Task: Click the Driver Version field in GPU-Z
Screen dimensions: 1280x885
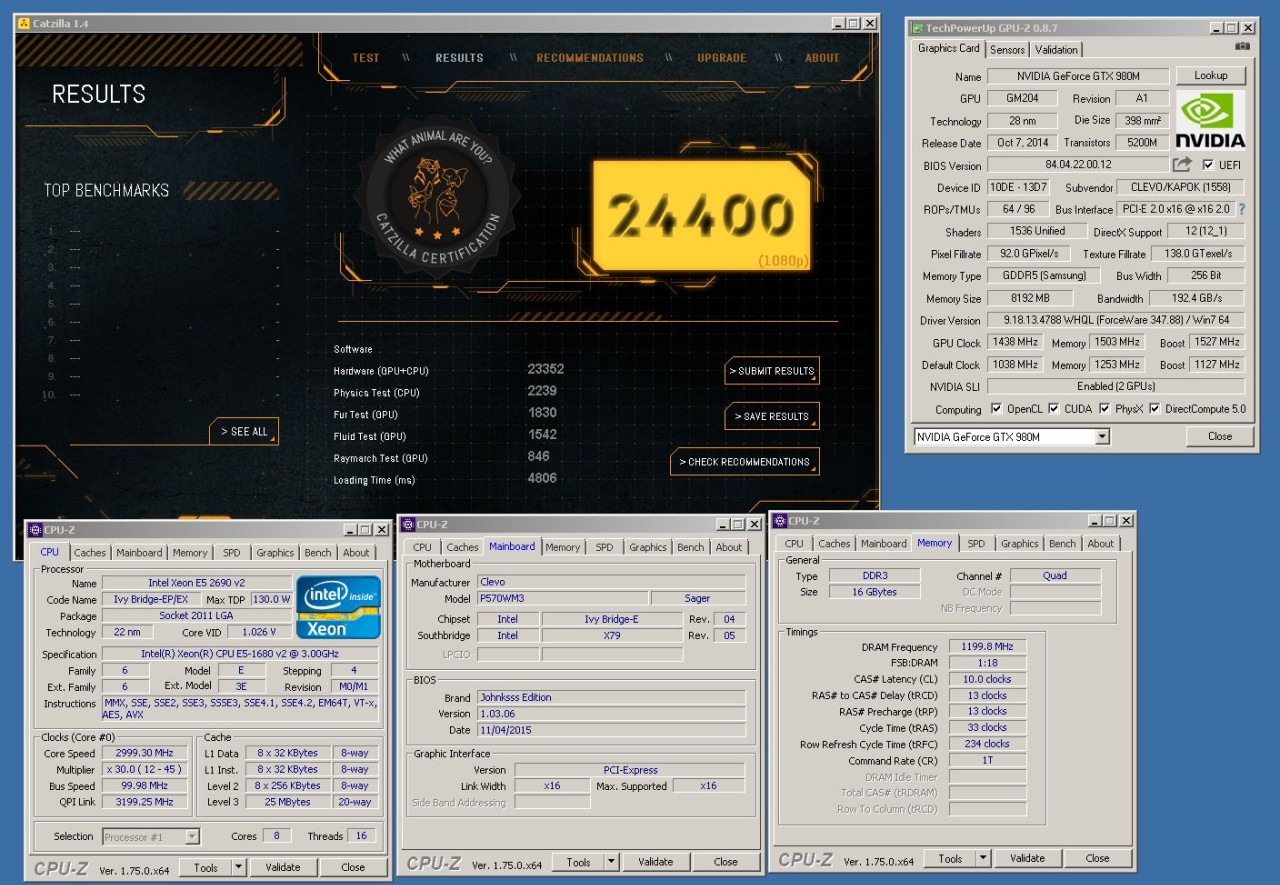Action: [x=1116, y=320]
